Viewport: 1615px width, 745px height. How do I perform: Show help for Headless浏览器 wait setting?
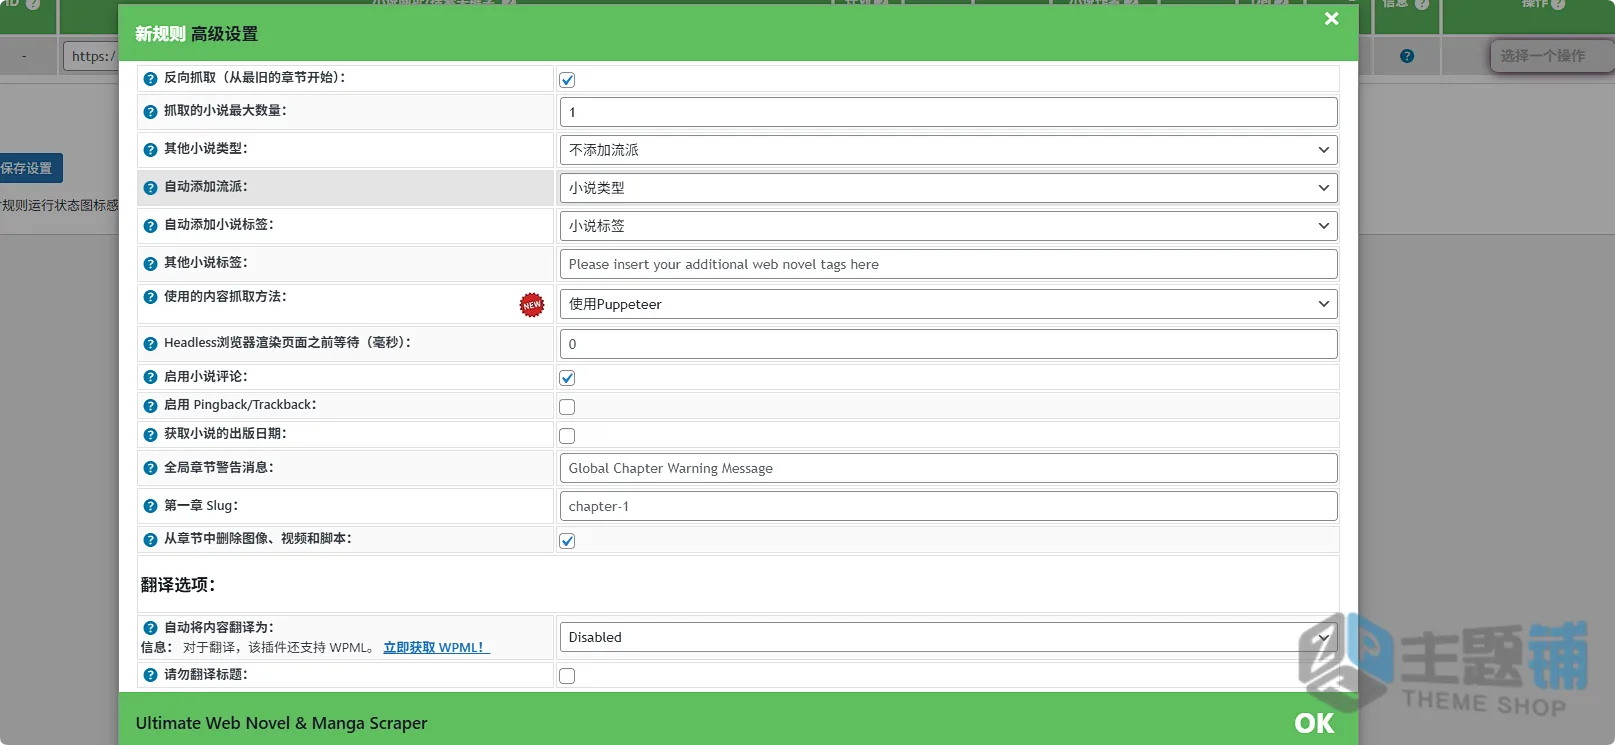point(150,344)
